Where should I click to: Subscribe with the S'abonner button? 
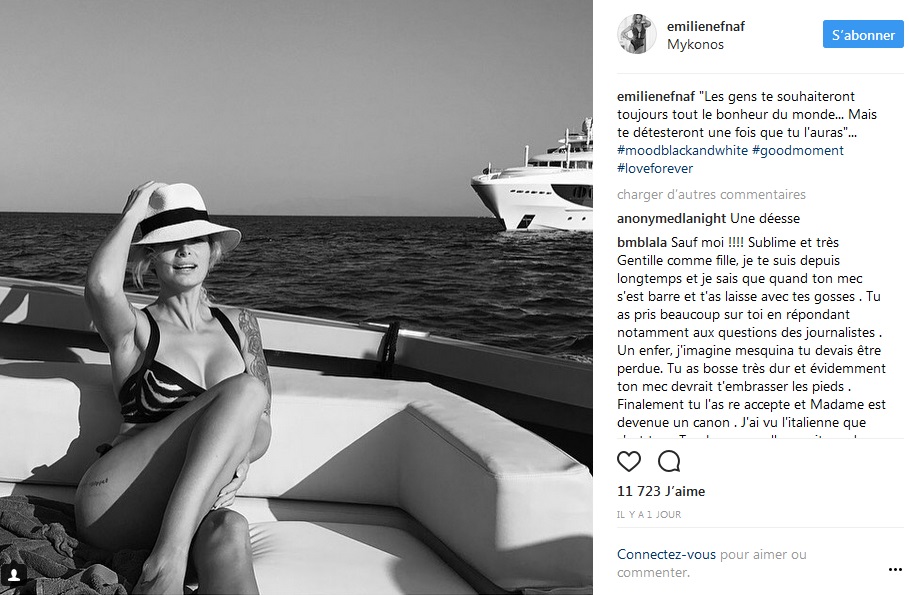click(863, 35)
